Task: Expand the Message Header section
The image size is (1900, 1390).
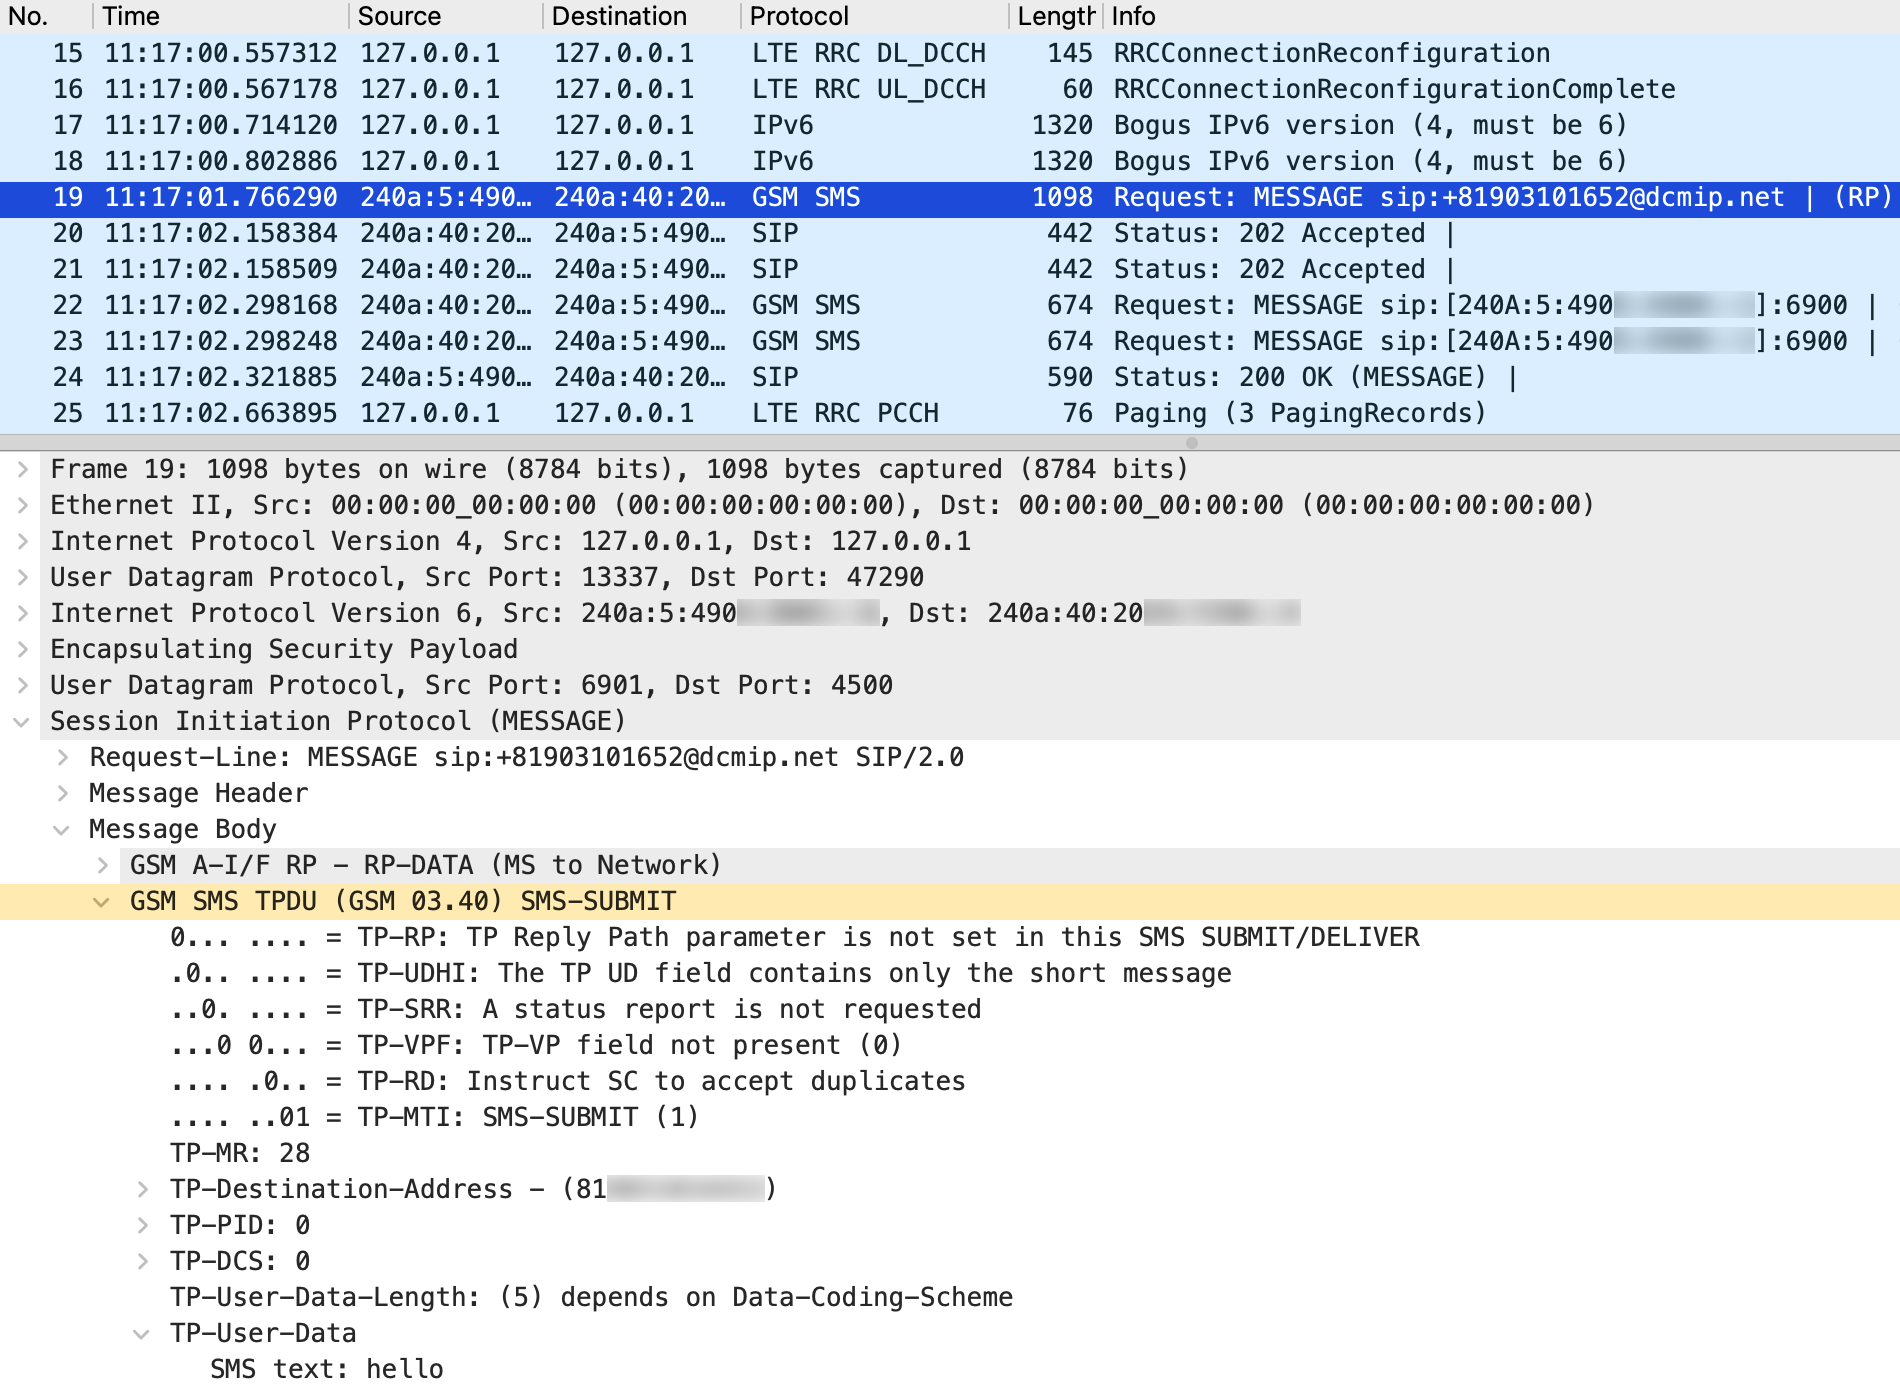Action: coord(63,793)
